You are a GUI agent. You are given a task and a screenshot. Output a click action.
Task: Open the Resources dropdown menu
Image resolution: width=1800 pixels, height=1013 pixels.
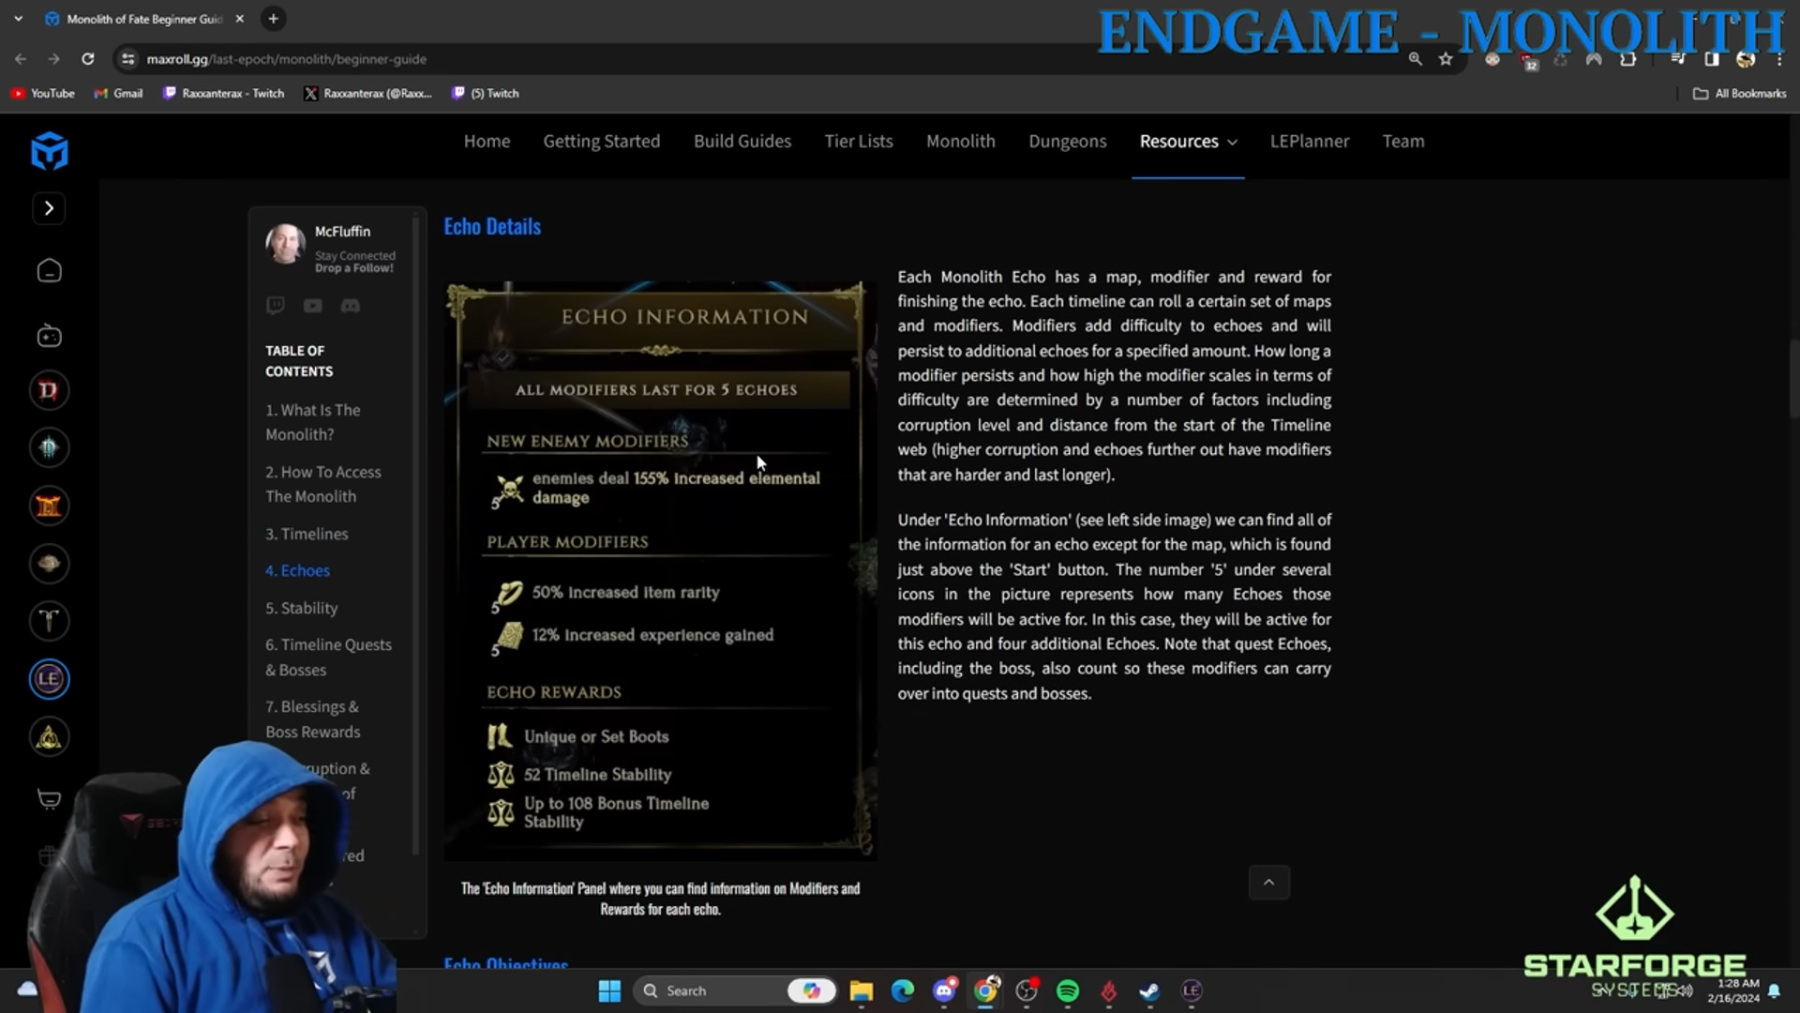1187,141
